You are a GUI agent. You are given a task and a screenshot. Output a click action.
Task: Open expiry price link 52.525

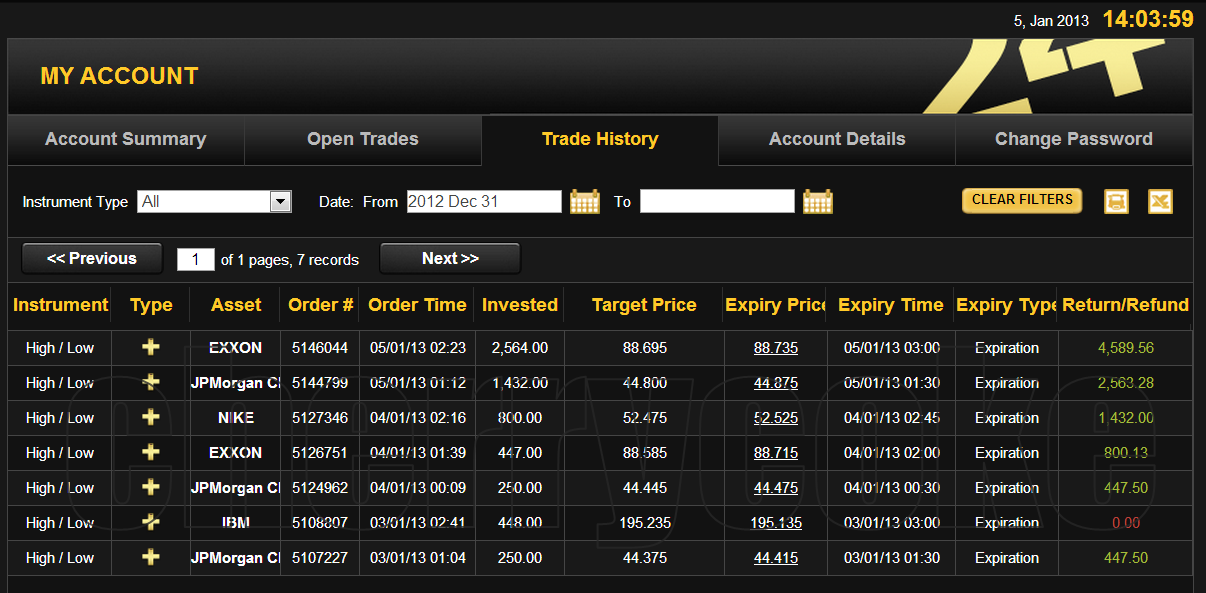point(776,418)
